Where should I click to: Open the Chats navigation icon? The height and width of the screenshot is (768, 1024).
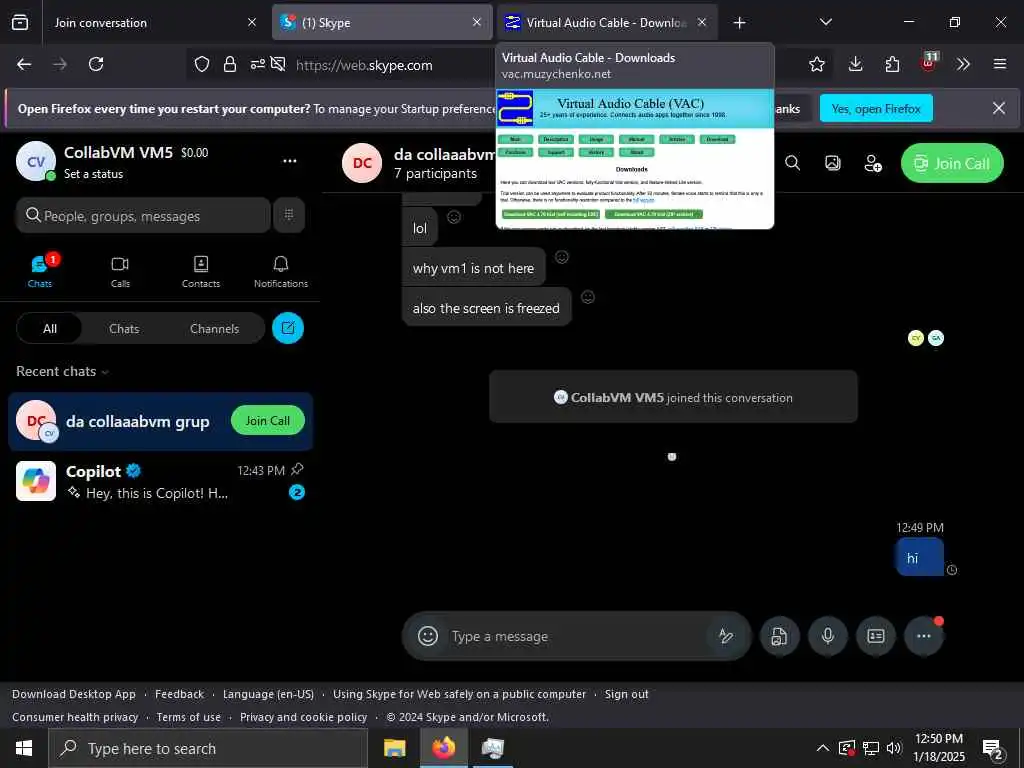(40, 271)
